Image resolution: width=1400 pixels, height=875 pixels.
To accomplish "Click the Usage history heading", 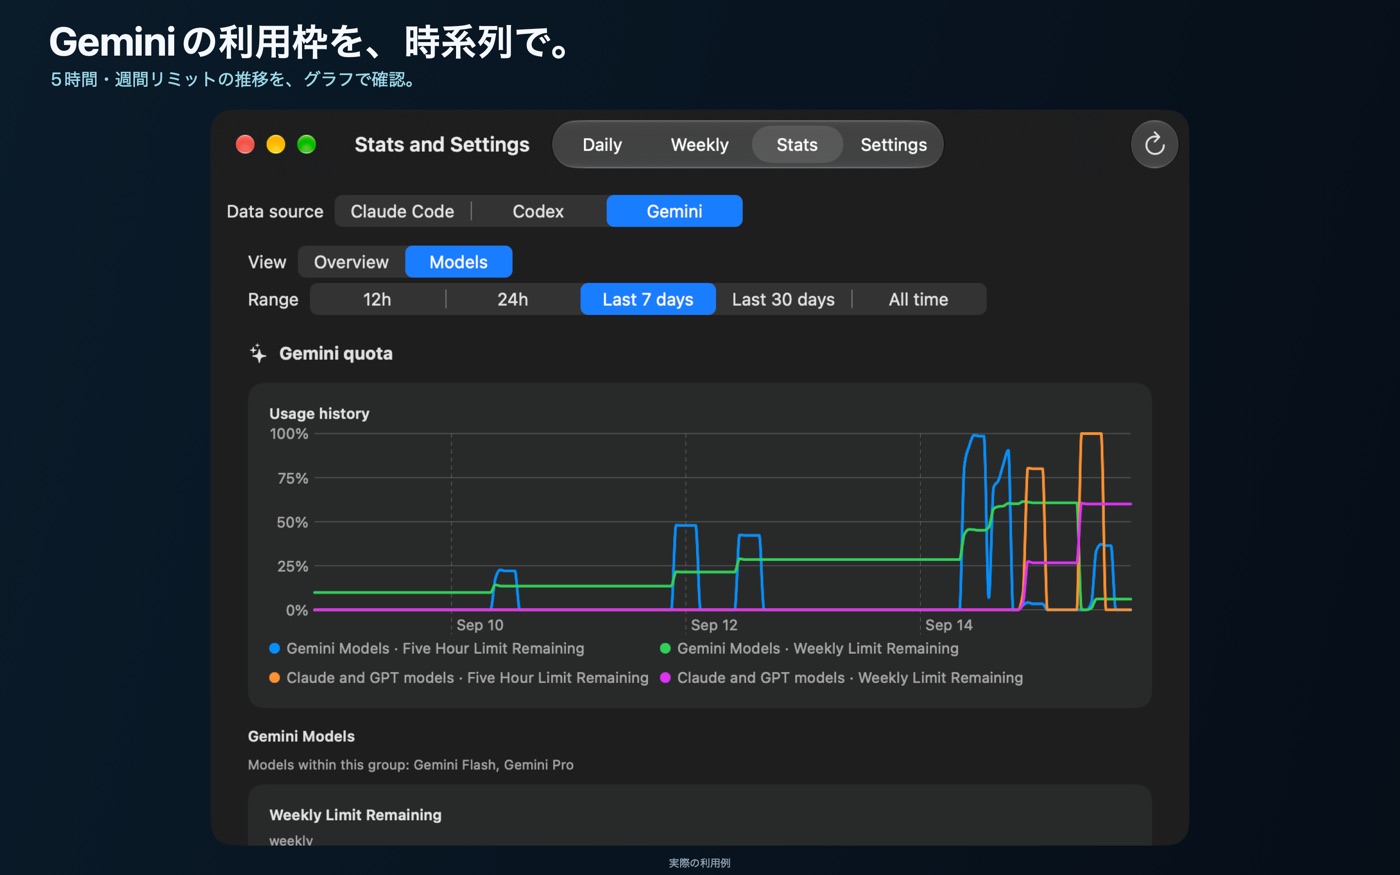I will point(319,413).
